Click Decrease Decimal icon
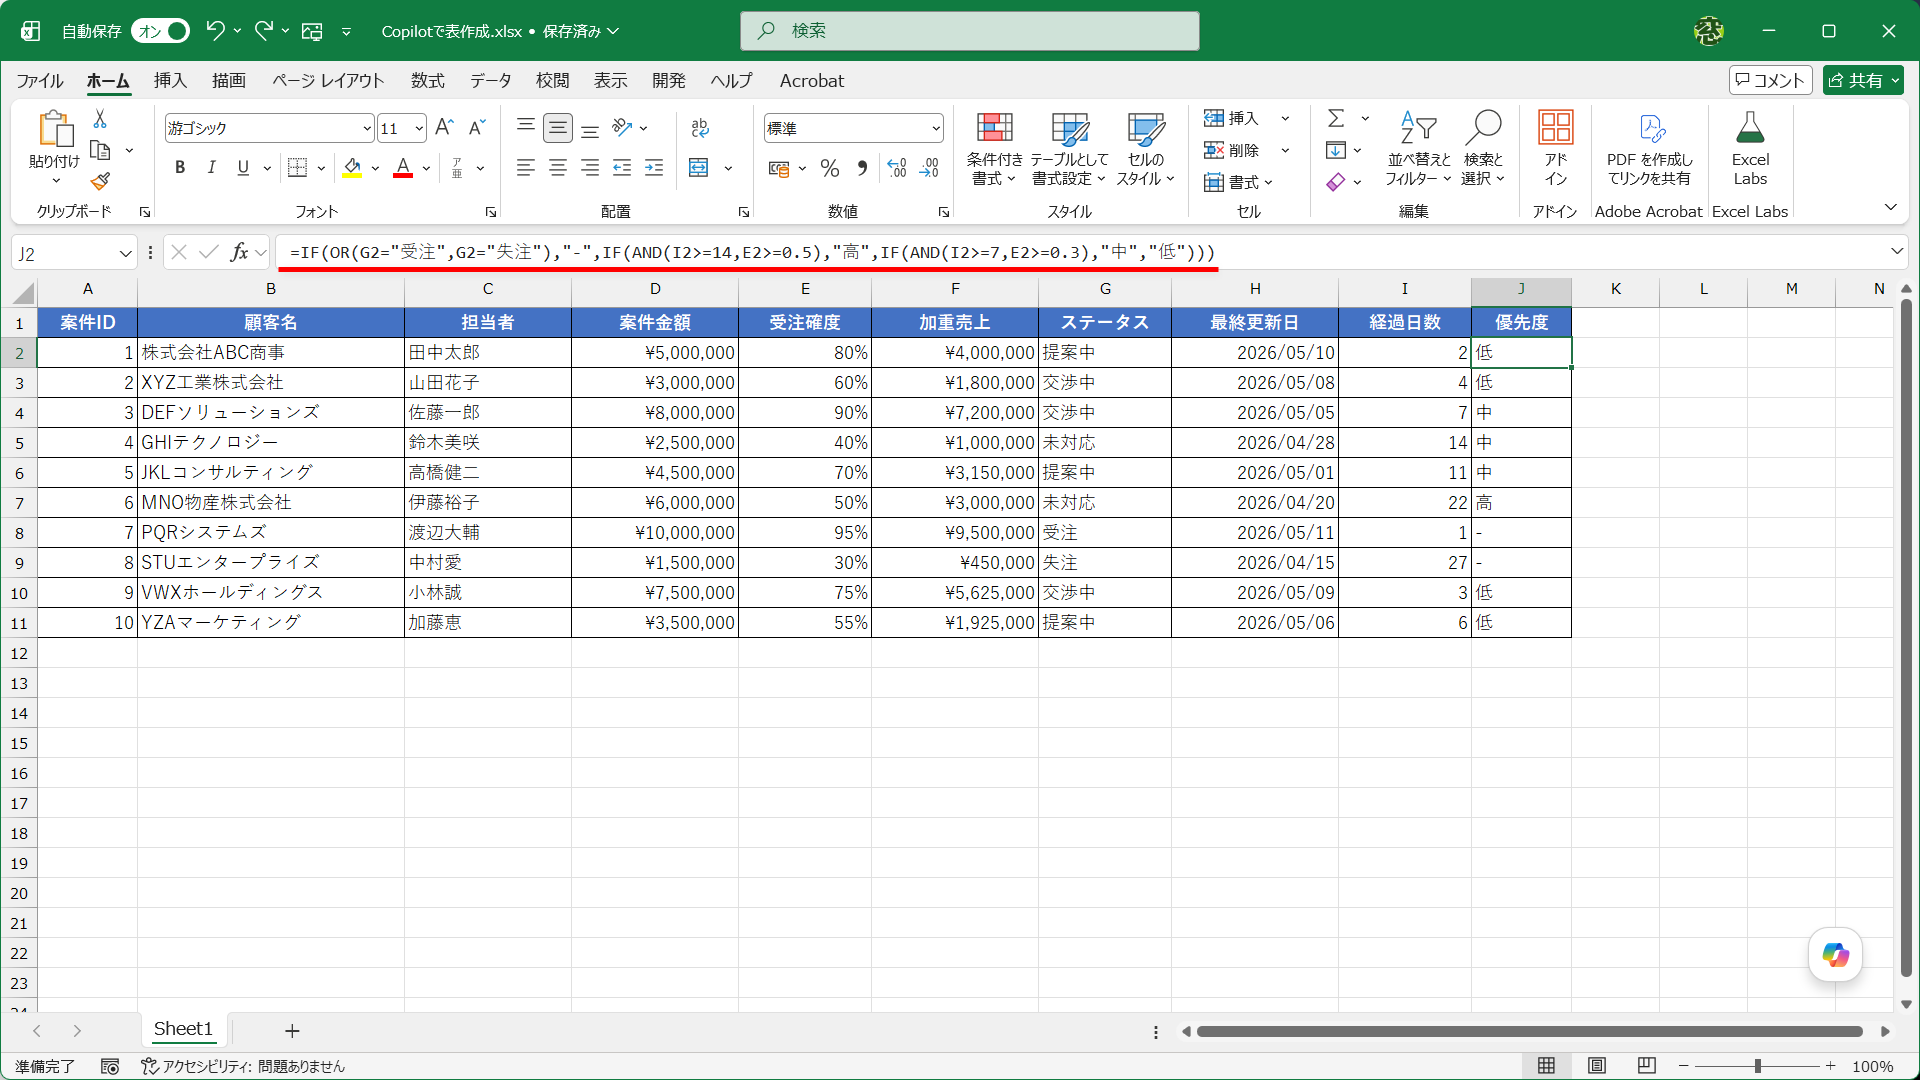This screenshot has height=1080, width=1920. [929, 168]
